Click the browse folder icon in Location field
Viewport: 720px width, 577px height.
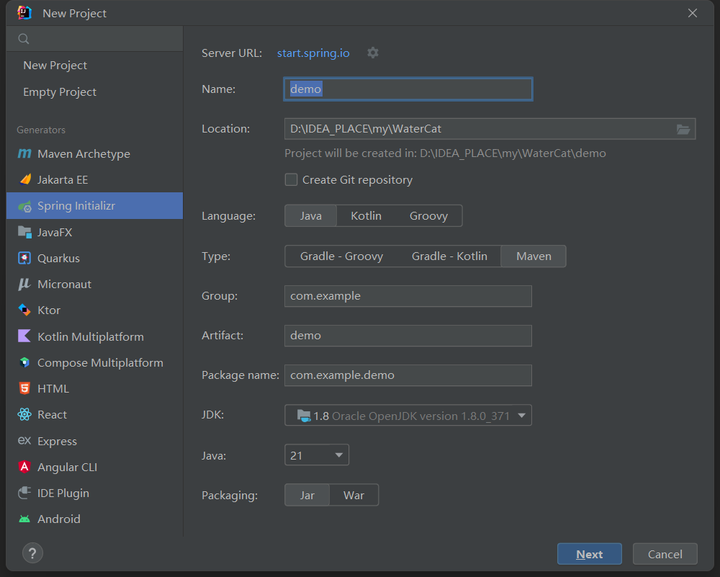tap(684, 129)
